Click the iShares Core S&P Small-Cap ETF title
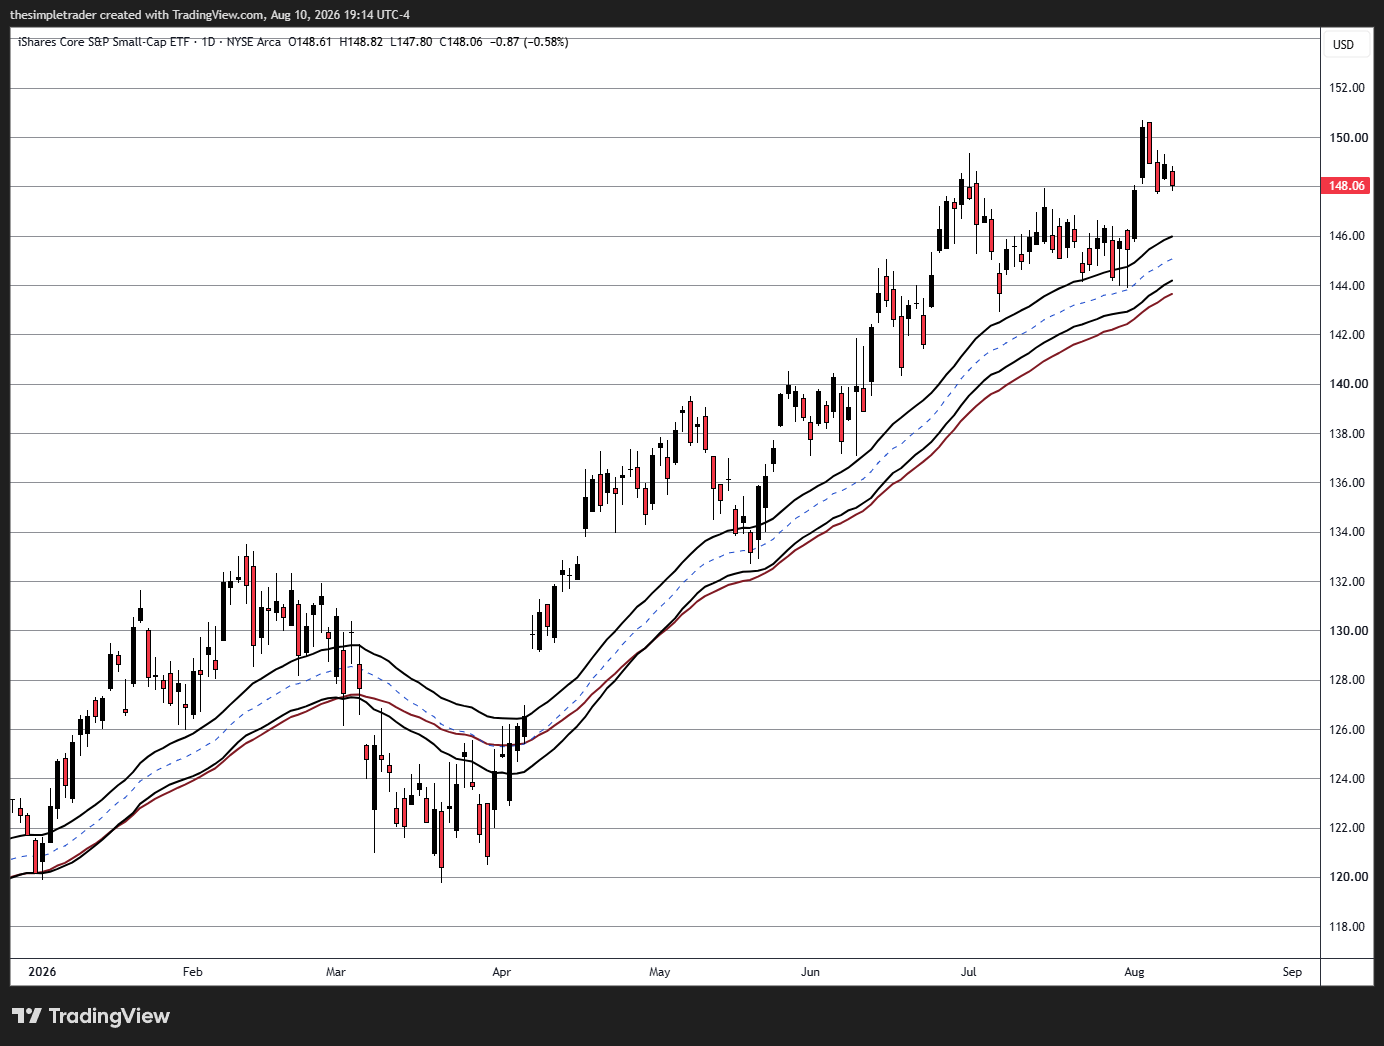The image size is (1384, 1046). coord(103,42)
